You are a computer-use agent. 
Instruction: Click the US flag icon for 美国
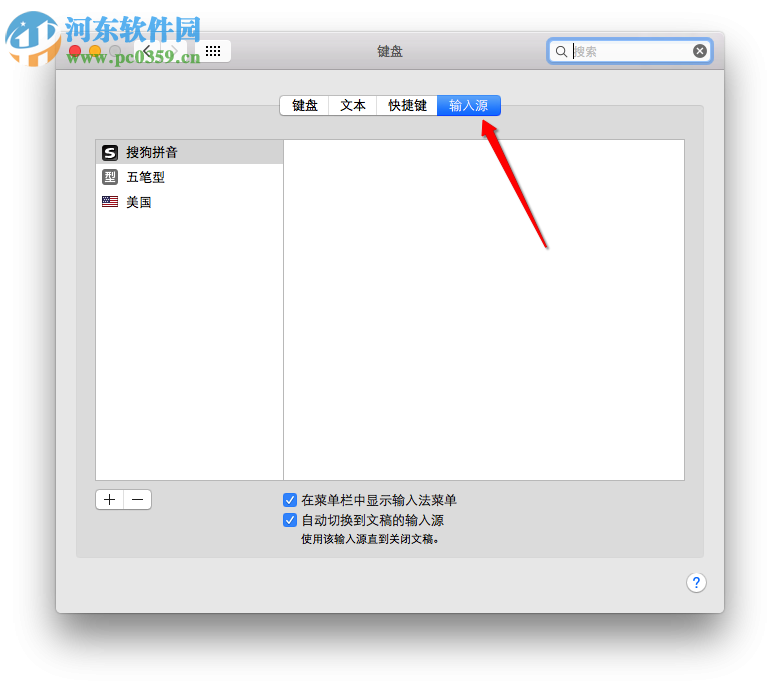click(110, 201)
